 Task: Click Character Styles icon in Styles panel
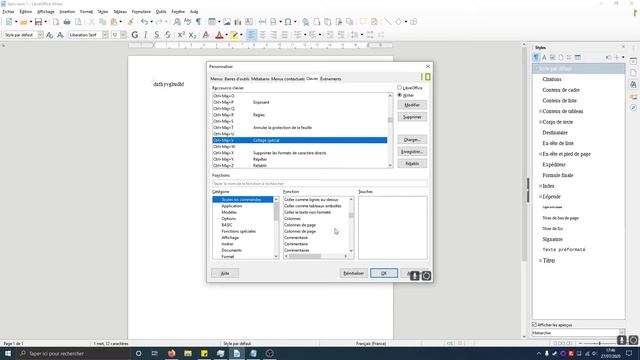pyautogui.click(x=544, y=58)
